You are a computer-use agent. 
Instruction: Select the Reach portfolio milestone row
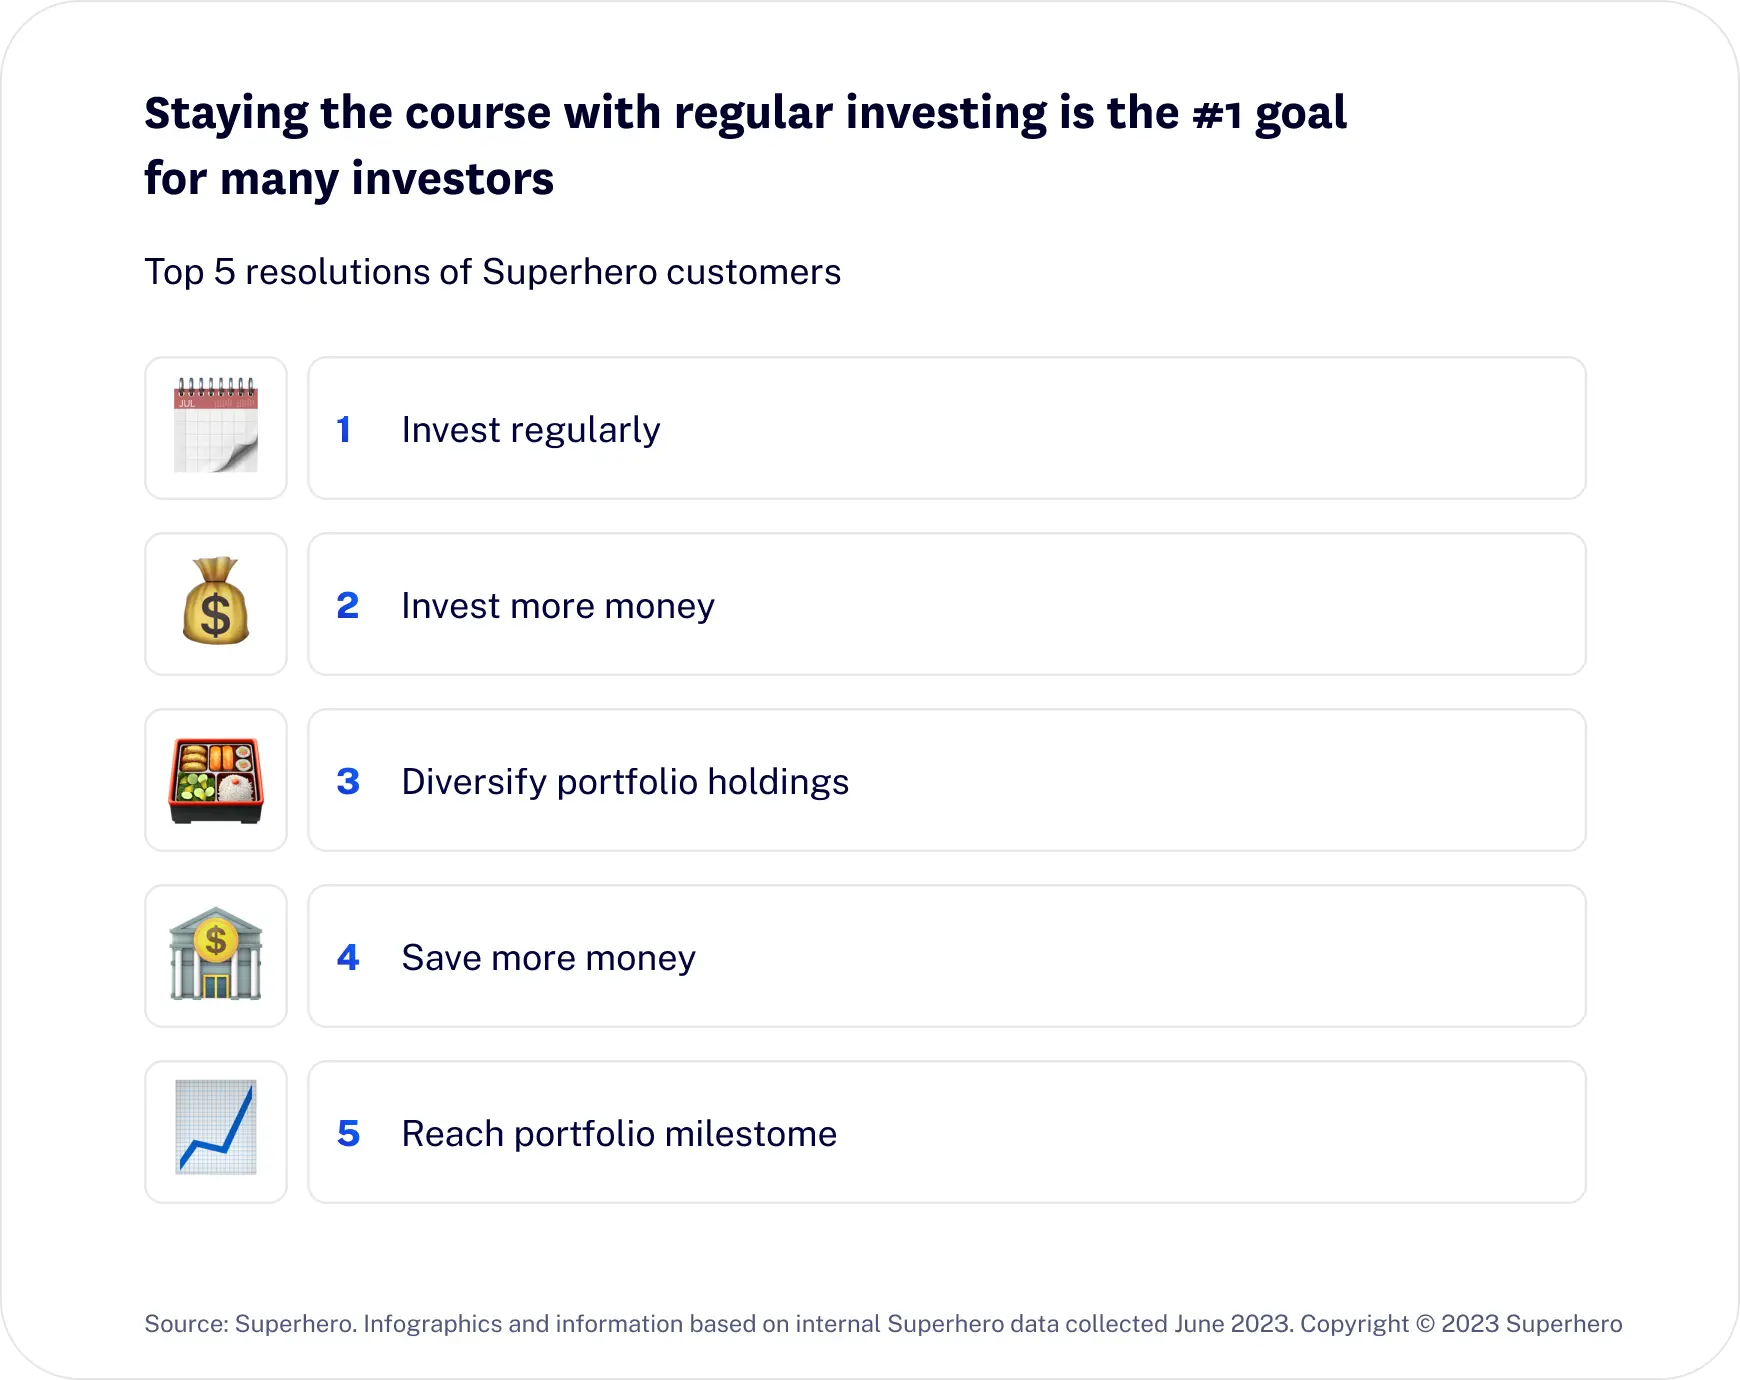point(947,1132)
